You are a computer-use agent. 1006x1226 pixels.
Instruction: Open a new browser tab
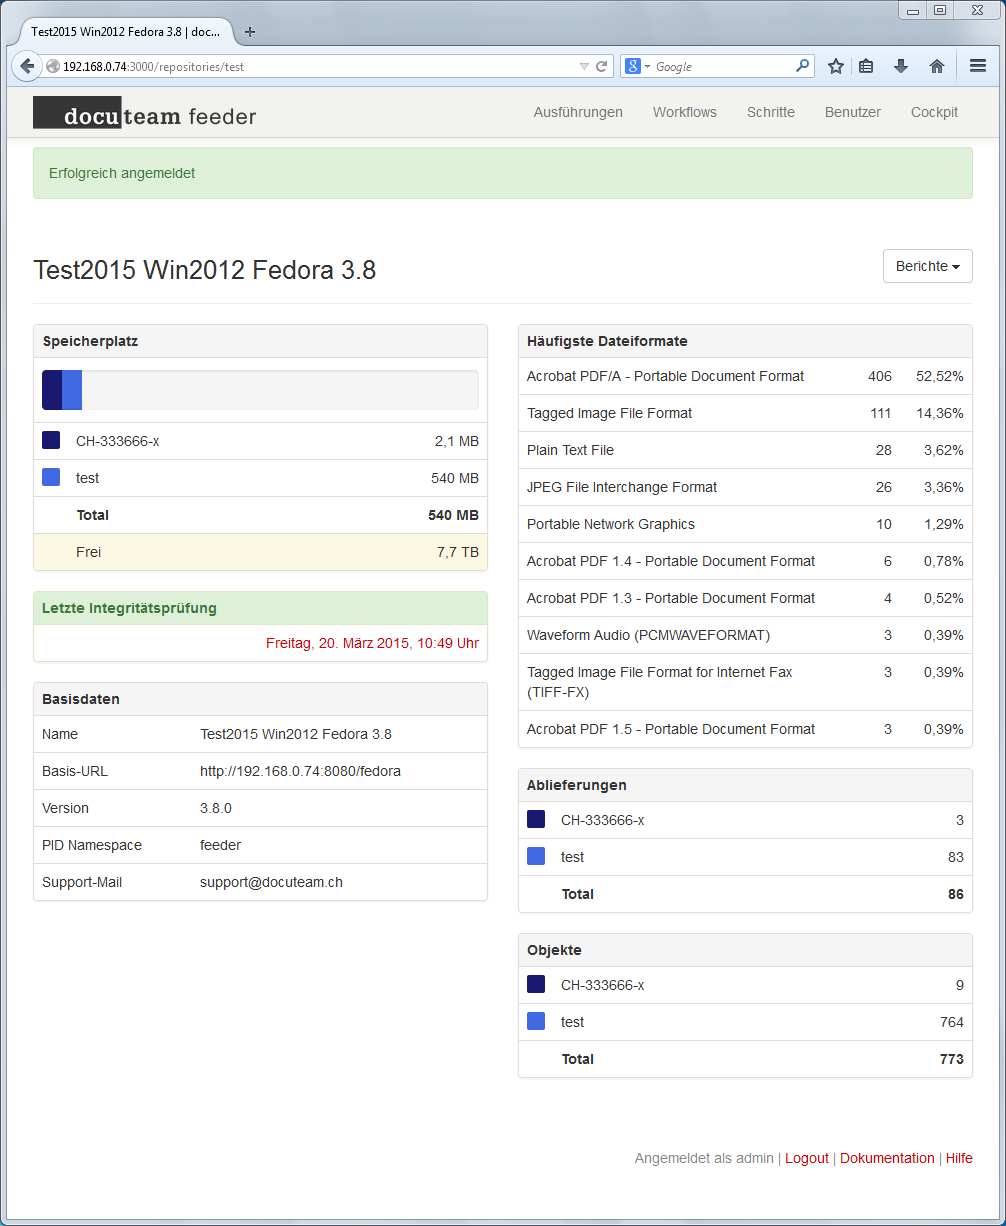(x=250, y=32)
